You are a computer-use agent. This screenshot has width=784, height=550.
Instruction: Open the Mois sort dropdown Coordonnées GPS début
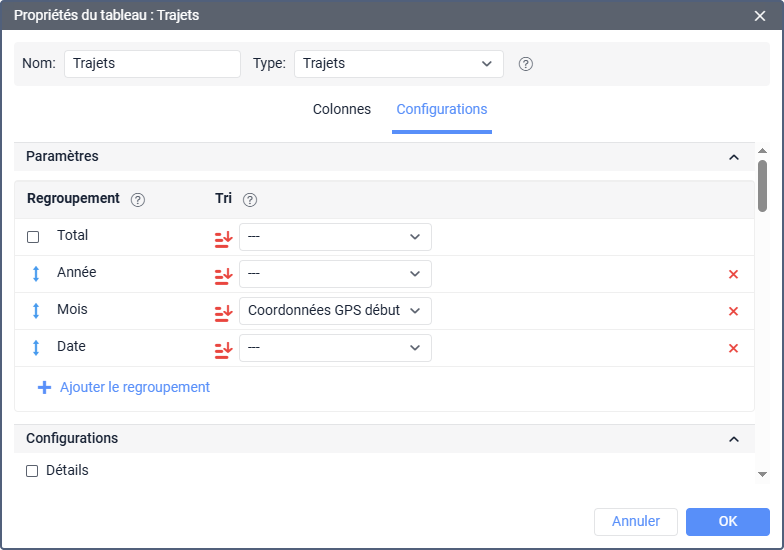pyautogui.click(x=335, y=311)
